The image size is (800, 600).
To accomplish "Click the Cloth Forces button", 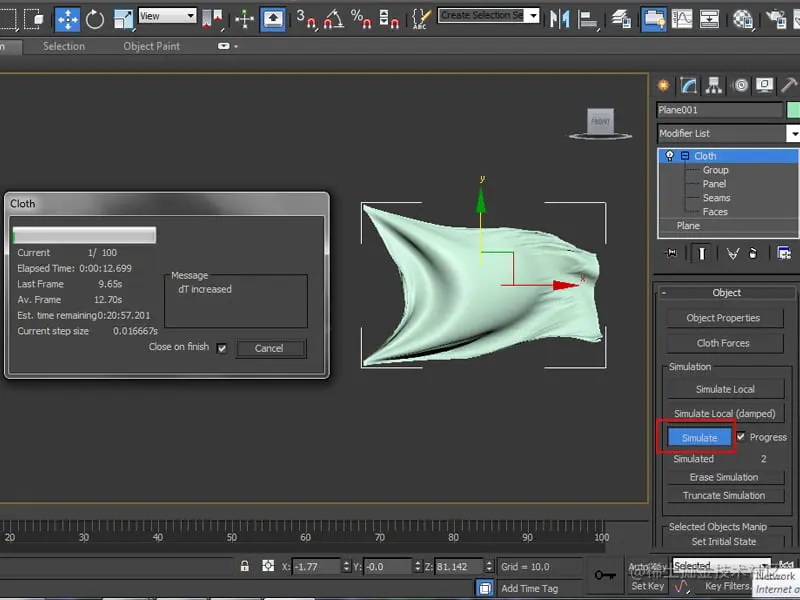I will click(723, 343).
